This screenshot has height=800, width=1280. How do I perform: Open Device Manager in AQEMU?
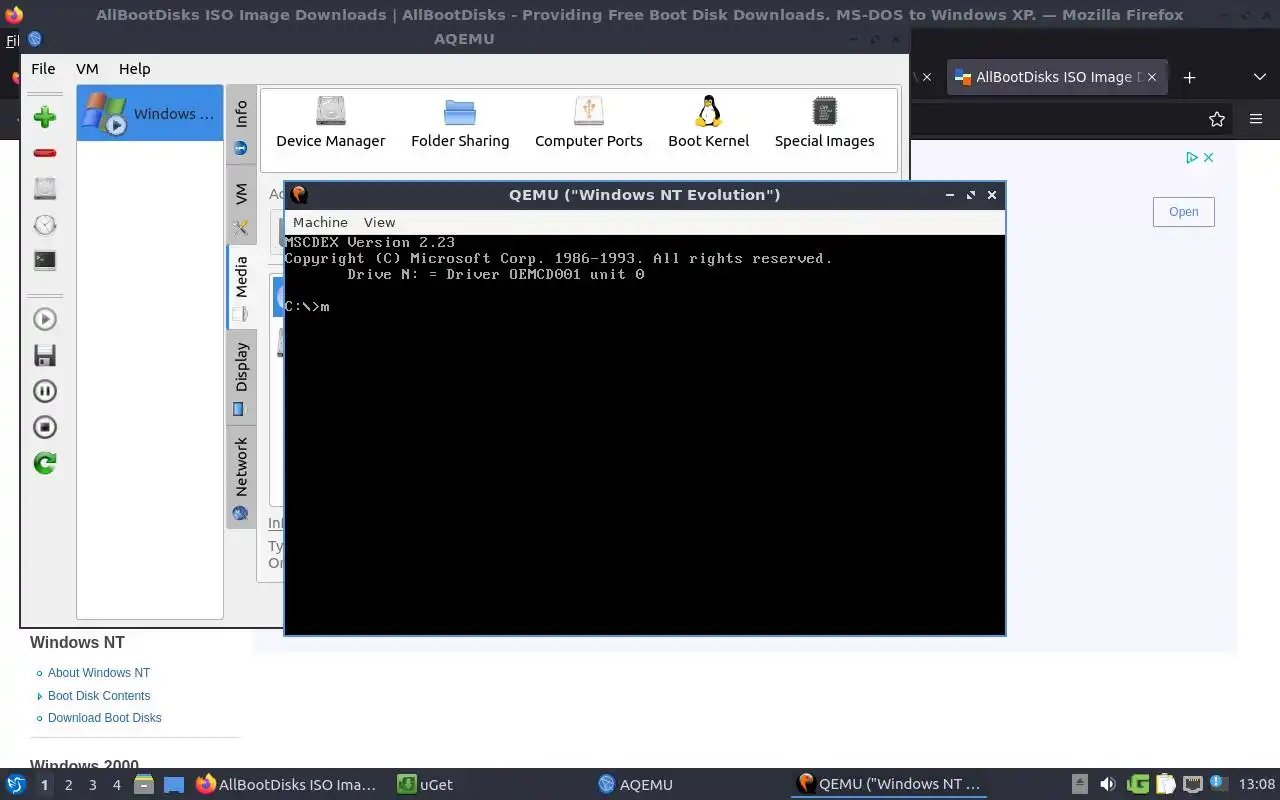(330, 122)
